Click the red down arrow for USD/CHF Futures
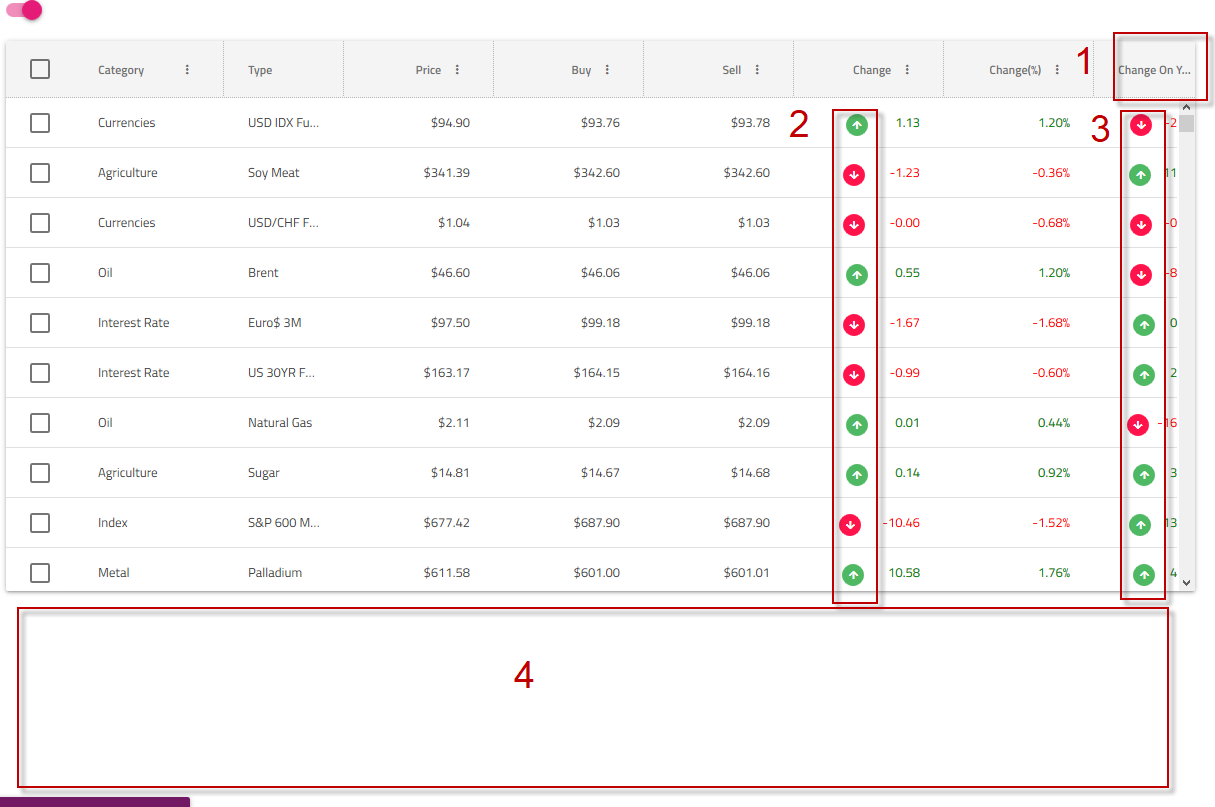The width and height of the screenshot is (1215, 807). pyautogui.click(x=856, y=224)
